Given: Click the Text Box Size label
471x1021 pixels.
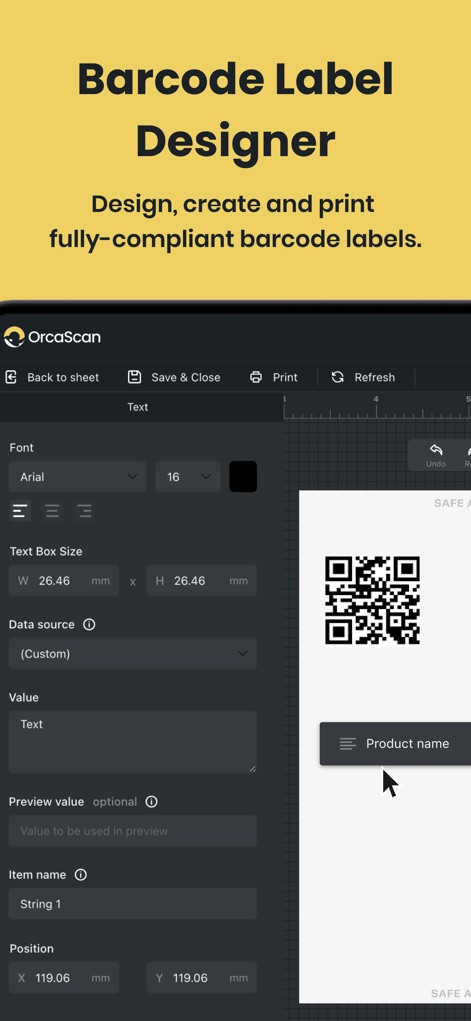Looking at the screenshot, I should point(46,552).
